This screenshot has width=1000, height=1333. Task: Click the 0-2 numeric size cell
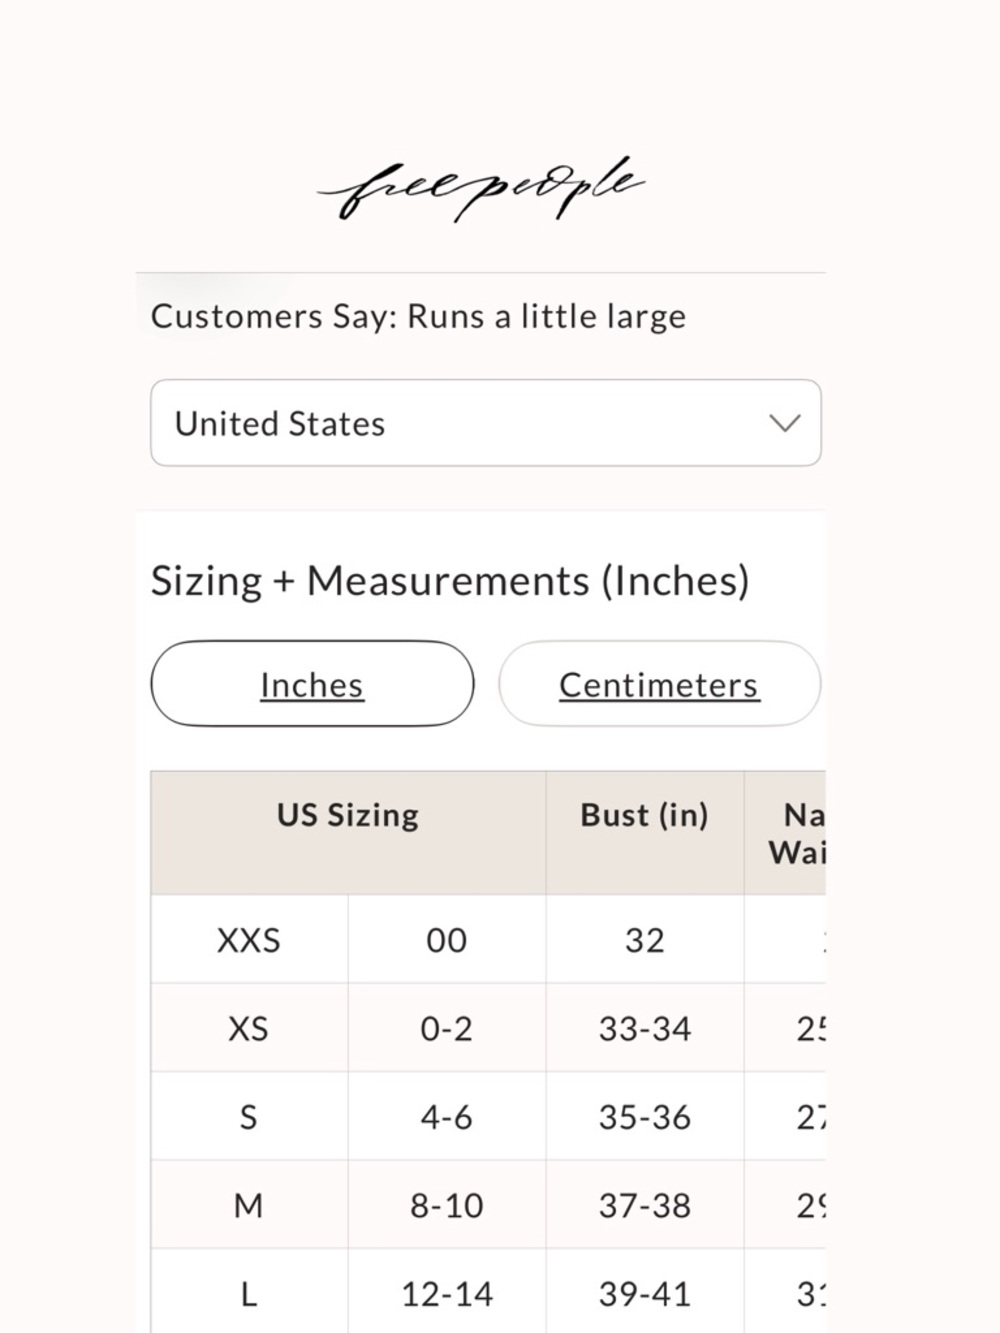(446, 1028)
